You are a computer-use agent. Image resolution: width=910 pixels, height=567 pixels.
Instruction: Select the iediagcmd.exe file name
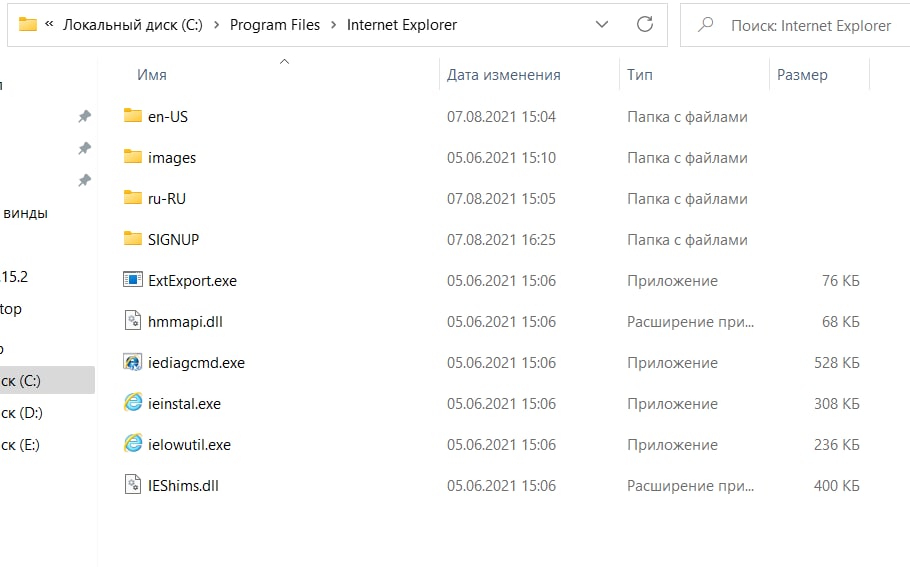(x=196, y=363)
